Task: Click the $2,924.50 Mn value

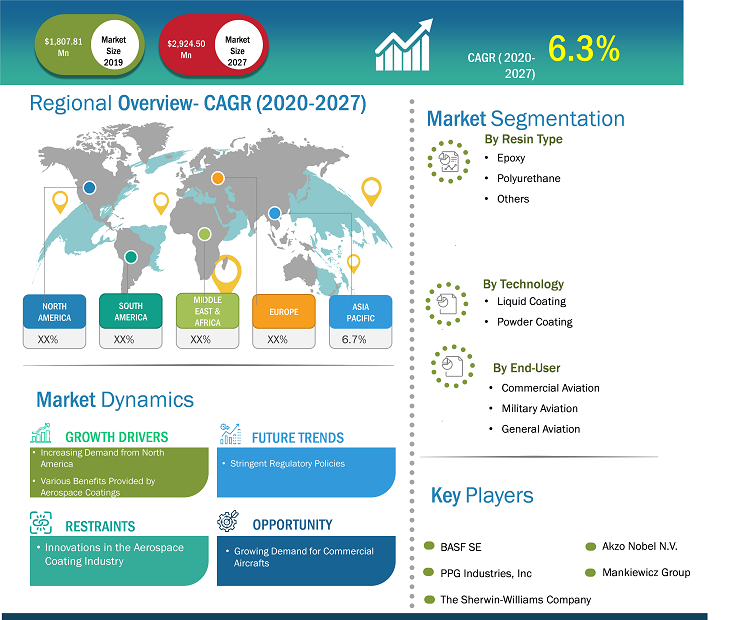Action: [x=186, y=49]
